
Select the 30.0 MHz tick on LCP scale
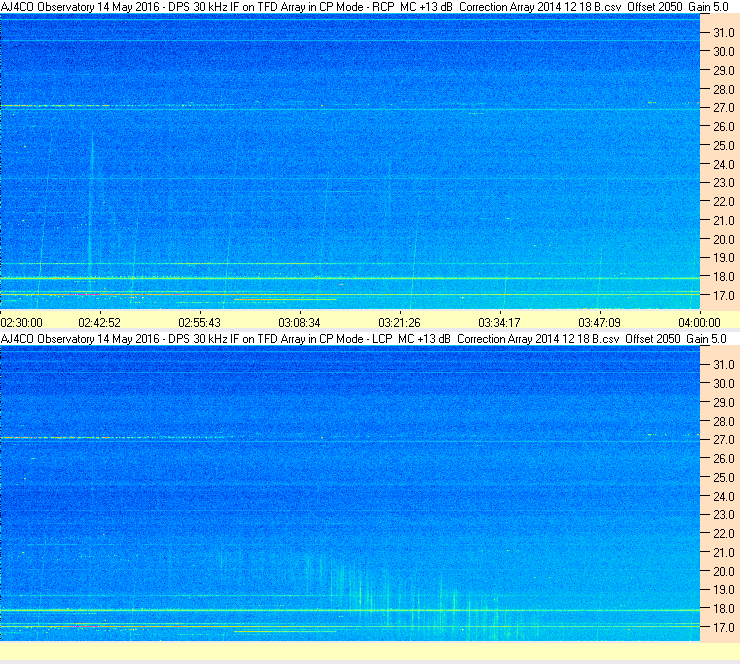pos(723,384)
